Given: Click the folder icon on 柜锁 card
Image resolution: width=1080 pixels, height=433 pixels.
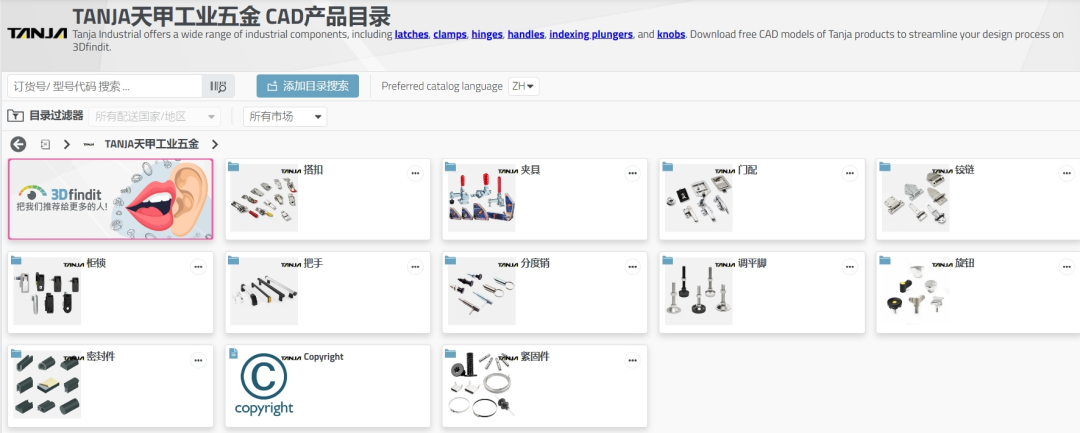Looking at the screenshot, I should click(x=17, y=260).
